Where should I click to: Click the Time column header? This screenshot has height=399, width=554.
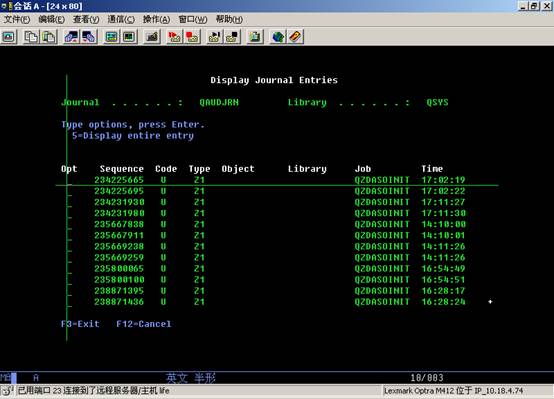432,169
